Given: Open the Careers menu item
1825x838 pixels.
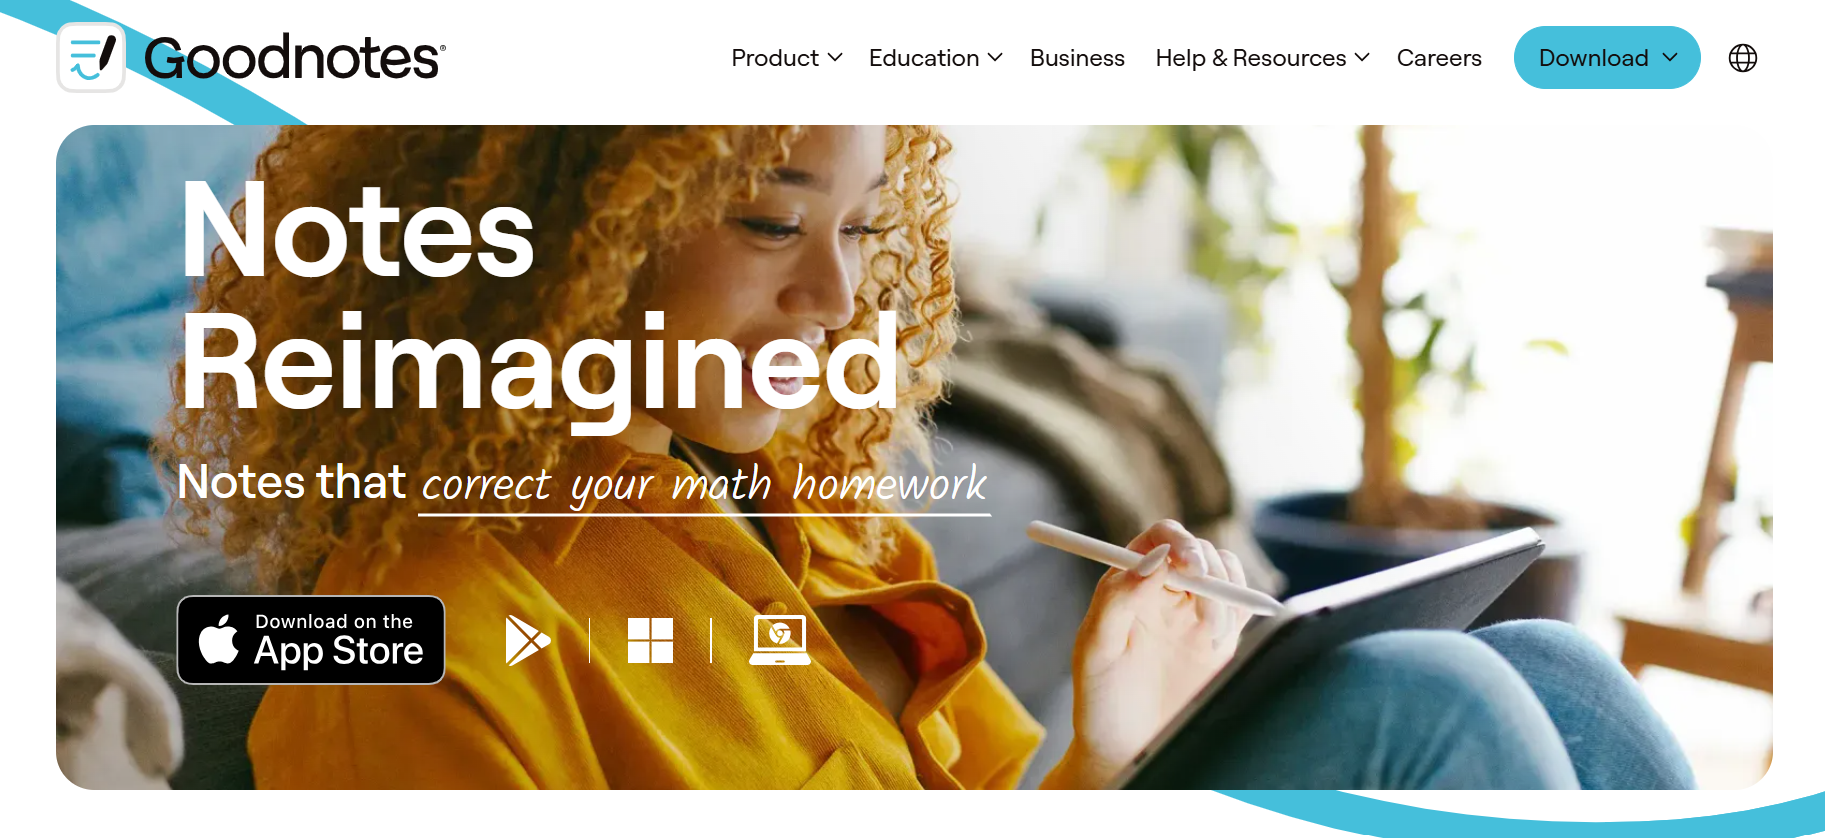Looking at the screenshot, I should coord(1439,58).
